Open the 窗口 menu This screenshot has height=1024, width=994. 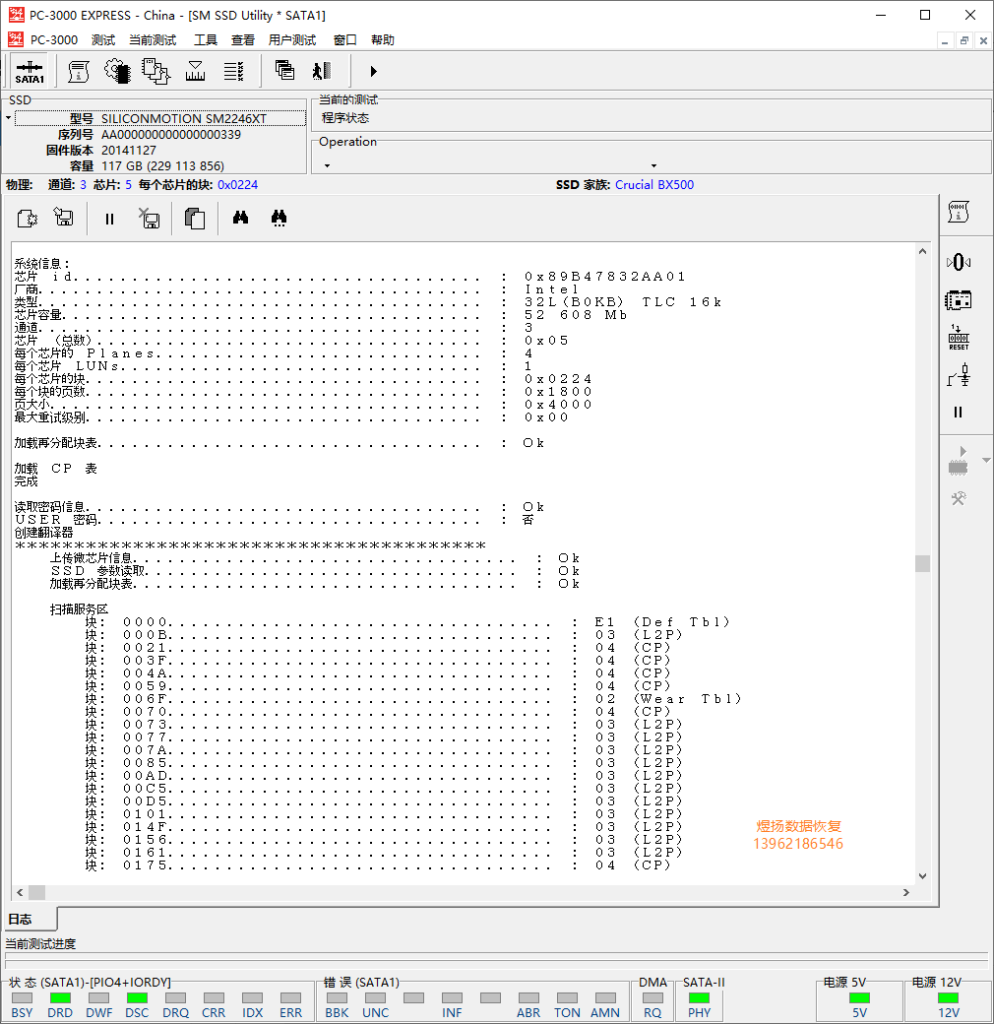coord(345,40)
